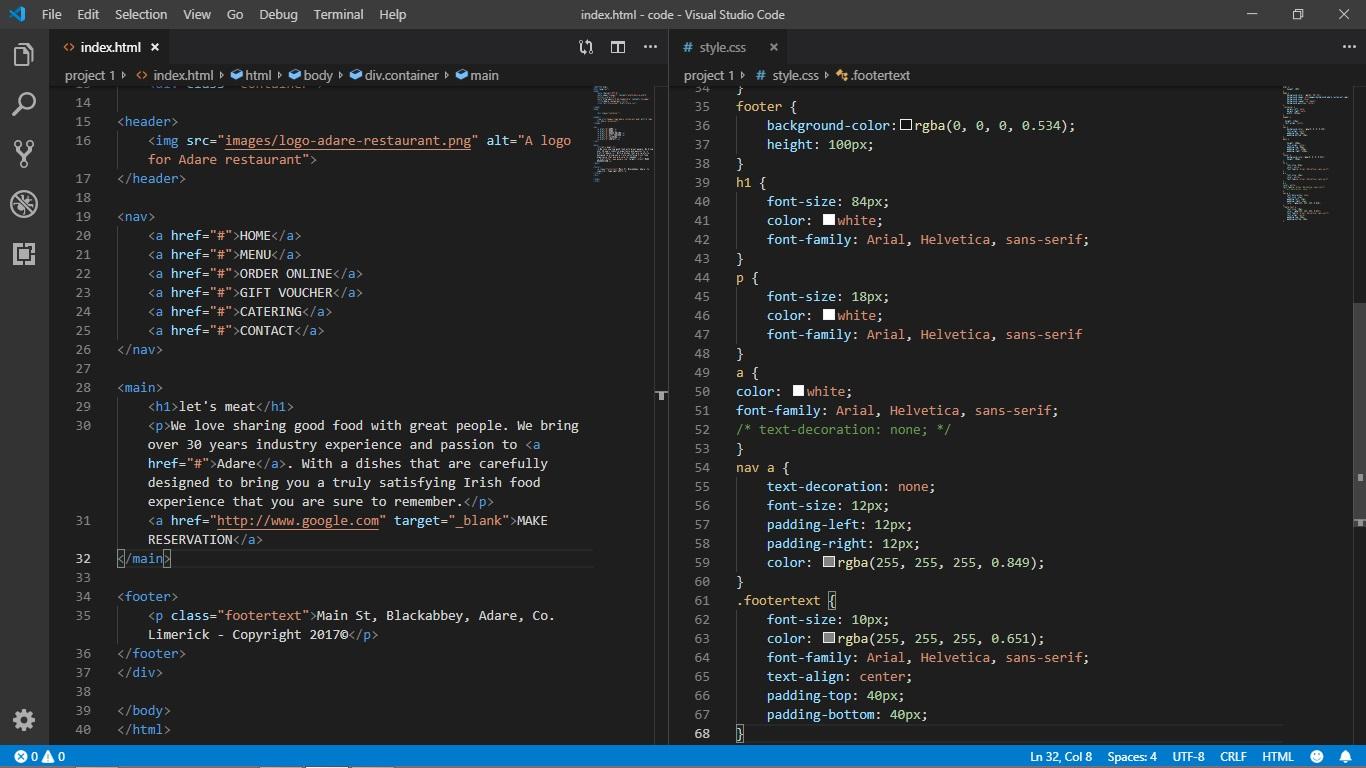Screen dimensions: 1366x768
Task: Click the 'a' rule white color swatch
Action: 798,391
